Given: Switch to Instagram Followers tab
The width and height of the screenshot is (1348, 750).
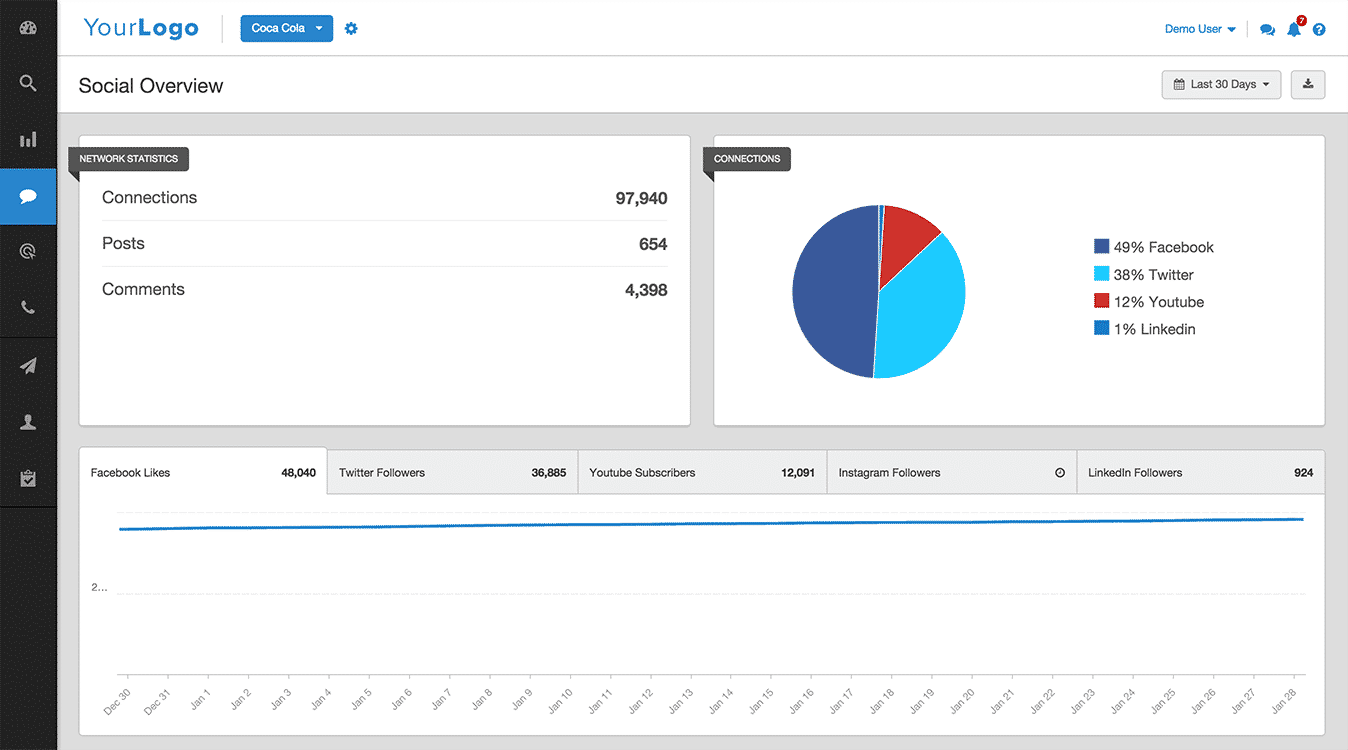Looking at the screenshot, I should pyautogui.click(x=951, y=472).
